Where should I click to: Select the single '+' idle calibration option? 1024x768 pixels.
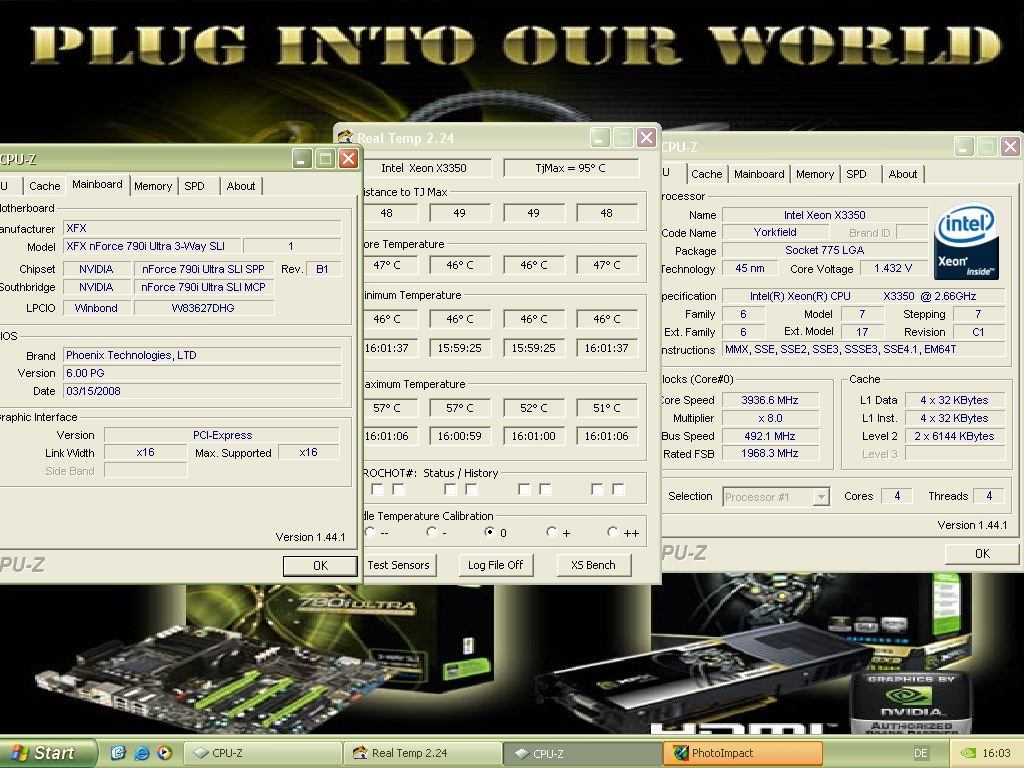[x=552, y=532]
